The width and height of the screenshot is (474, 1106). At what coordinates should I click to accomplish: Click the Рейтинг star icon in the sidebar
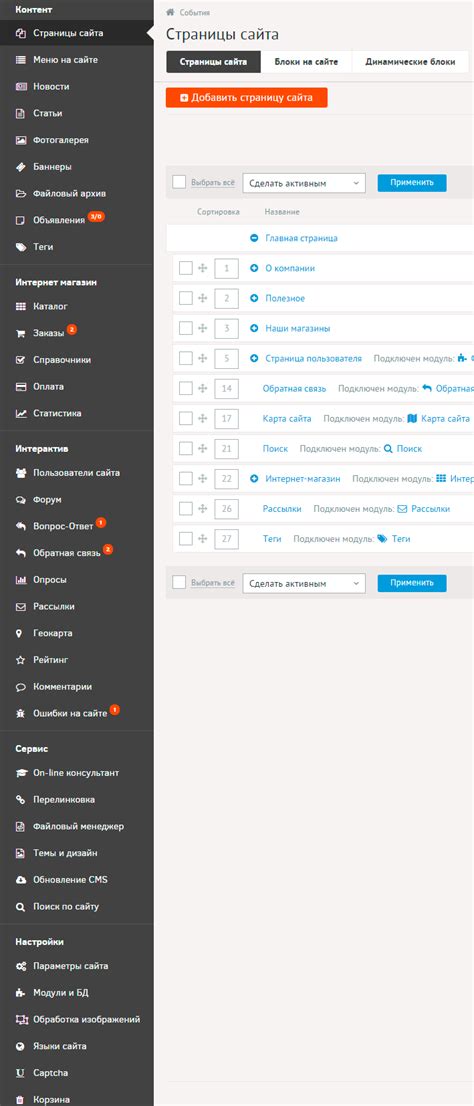[x=20, y=660]
